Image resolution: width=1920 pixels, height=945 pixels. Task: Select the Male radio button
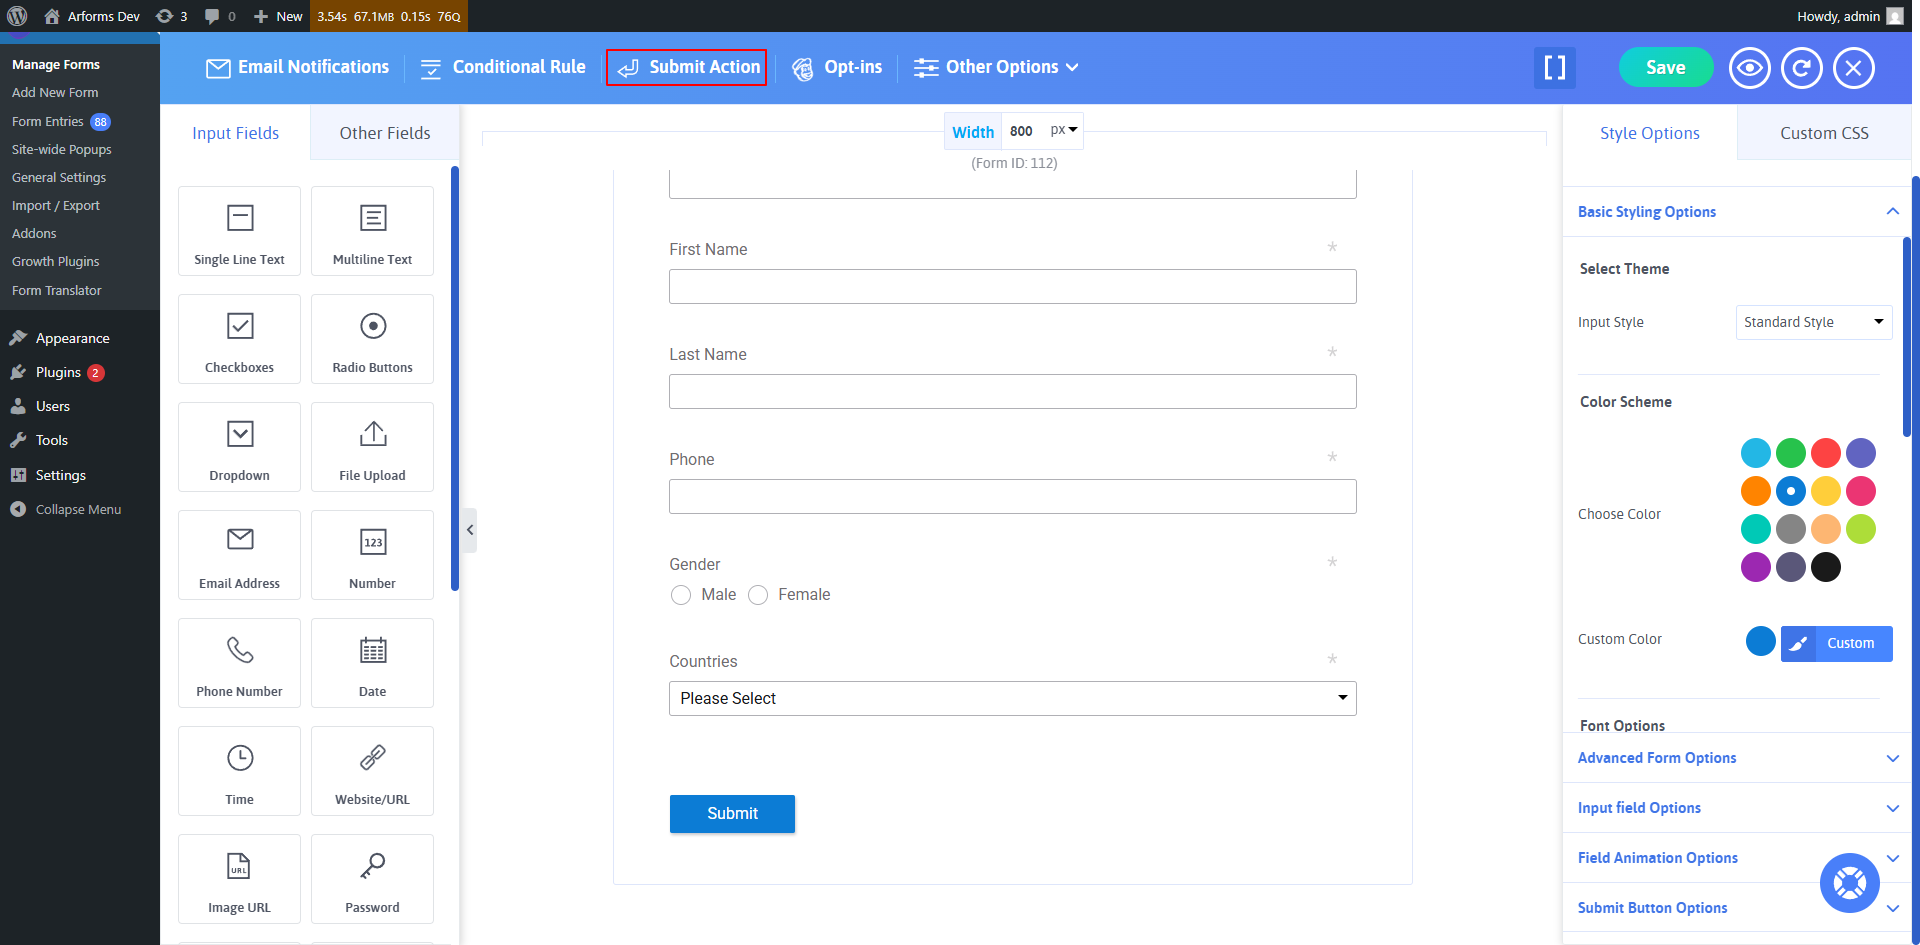(681, 595)
